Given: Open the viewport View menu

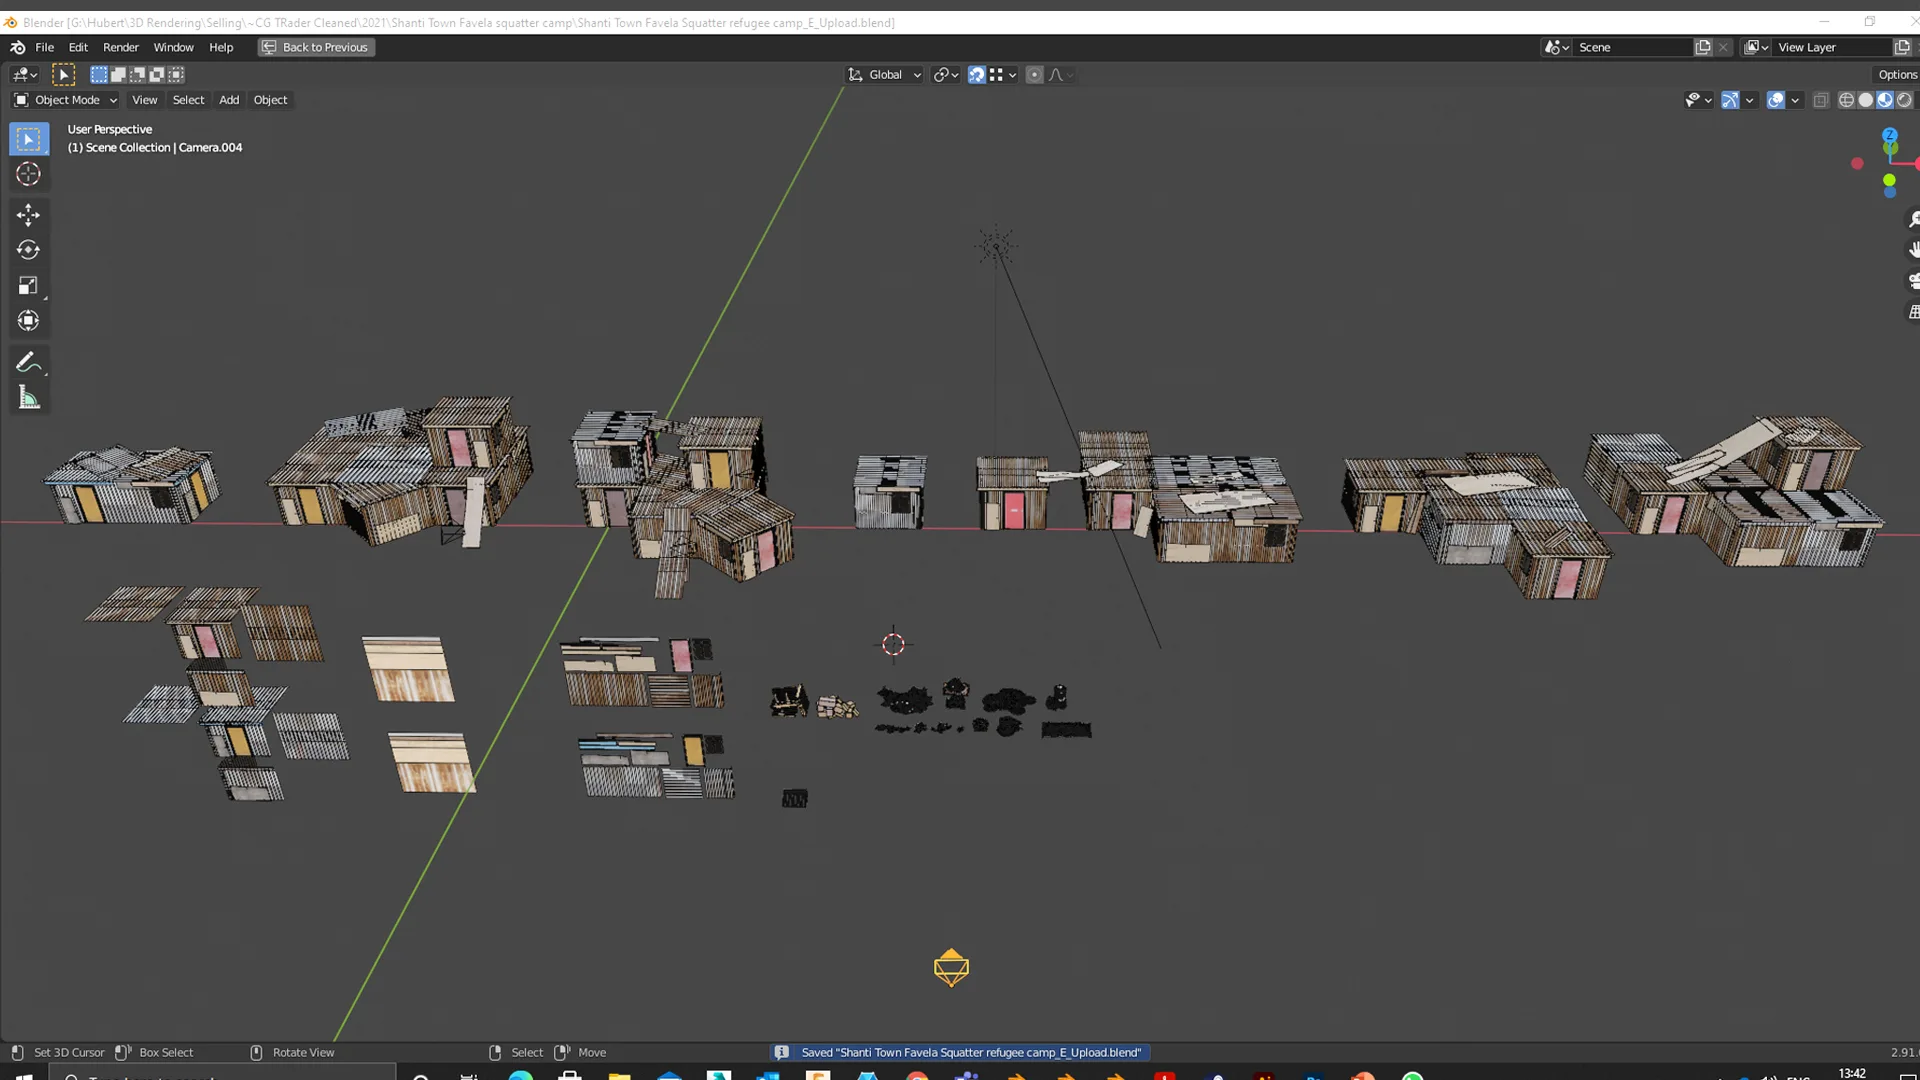Looking at the screenshot, I should point(145,100).
